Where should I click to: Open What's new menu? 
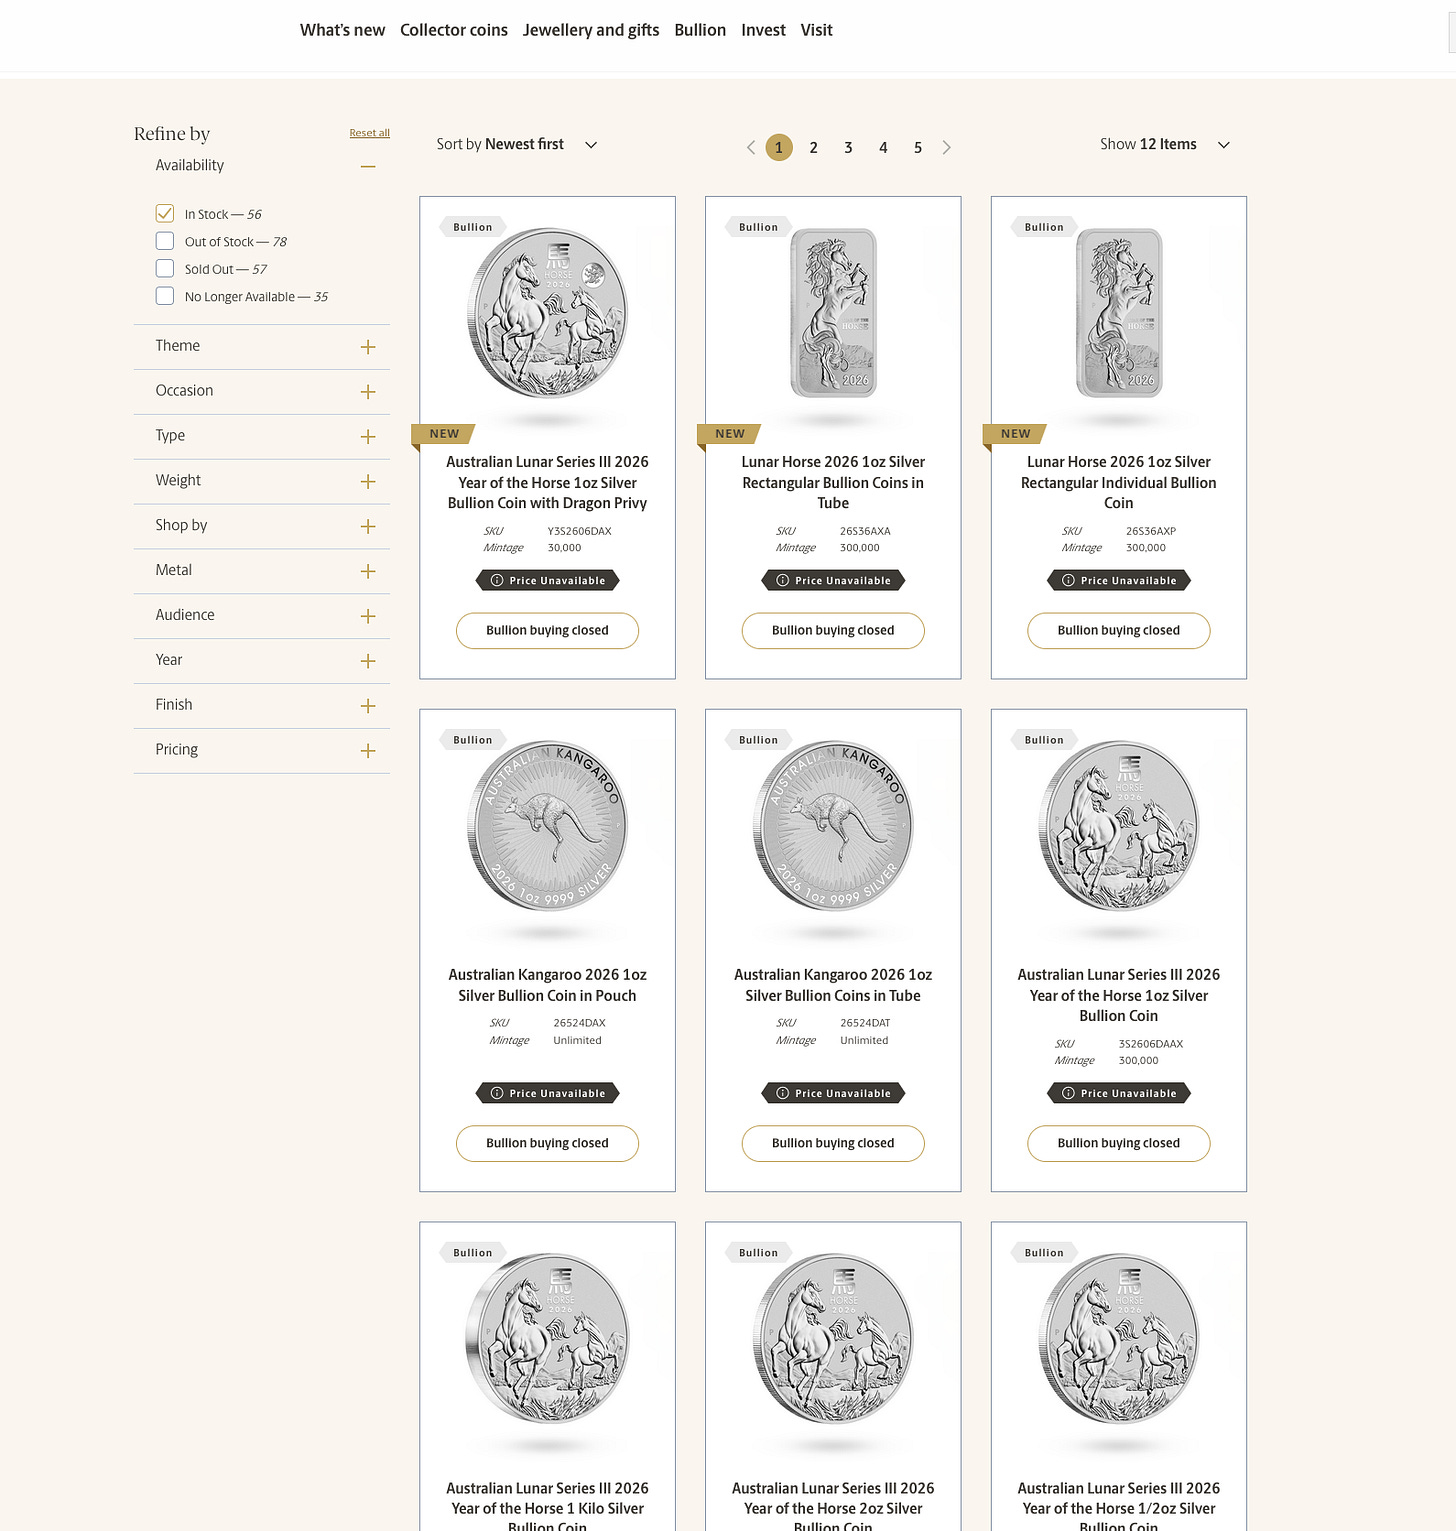point(342,30)
